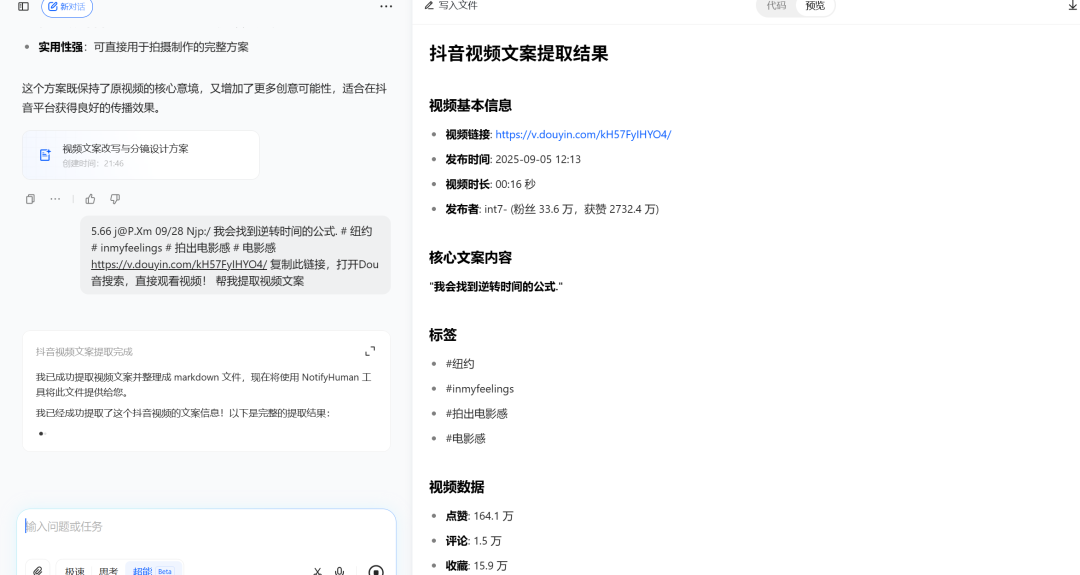Viewport: 1080px width, 575px height.
Task: Click the 抖音视频文案提取结果 heading
Action: [519, 54]
